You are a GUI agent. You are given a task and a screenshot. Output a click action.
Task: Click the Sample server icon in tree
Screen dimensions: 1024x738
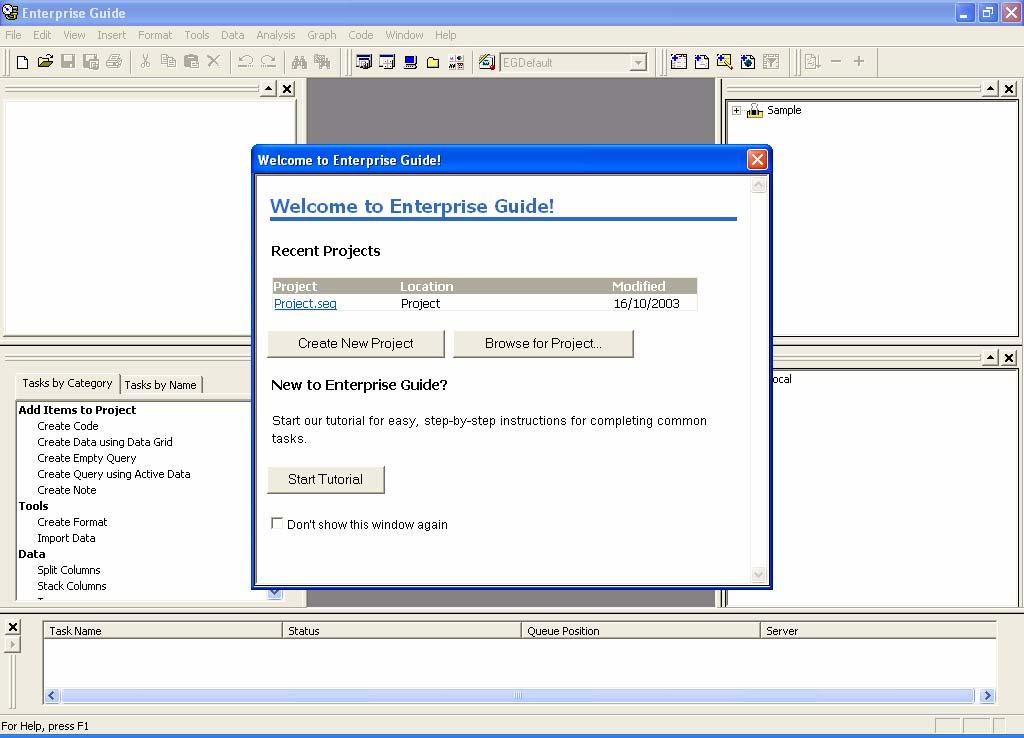(x=755, y=110)
